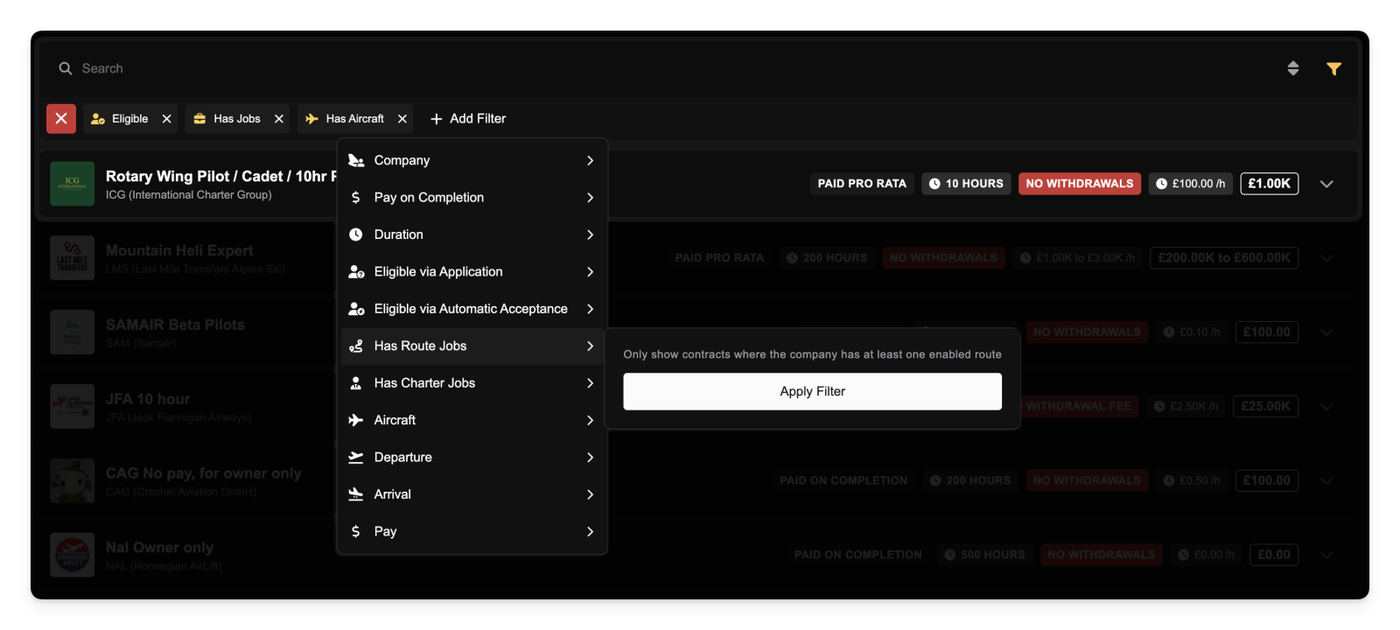
Task: Click the ICG company logo thumbnail
Action: pos(72,184)
